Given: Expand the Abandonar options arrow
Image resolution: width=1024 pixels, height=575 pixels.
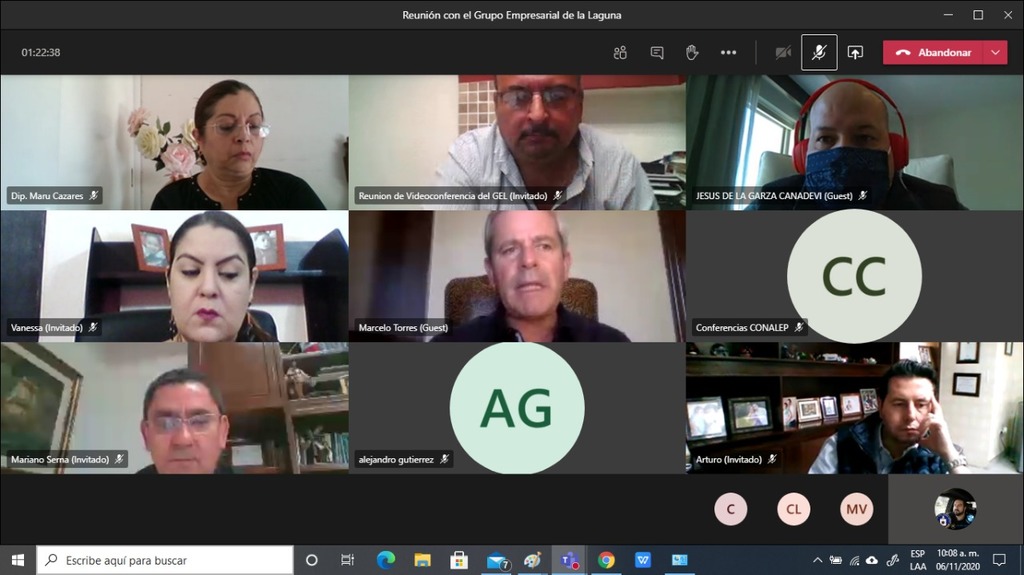Looking at the screenshot, I should click(995, 53).
